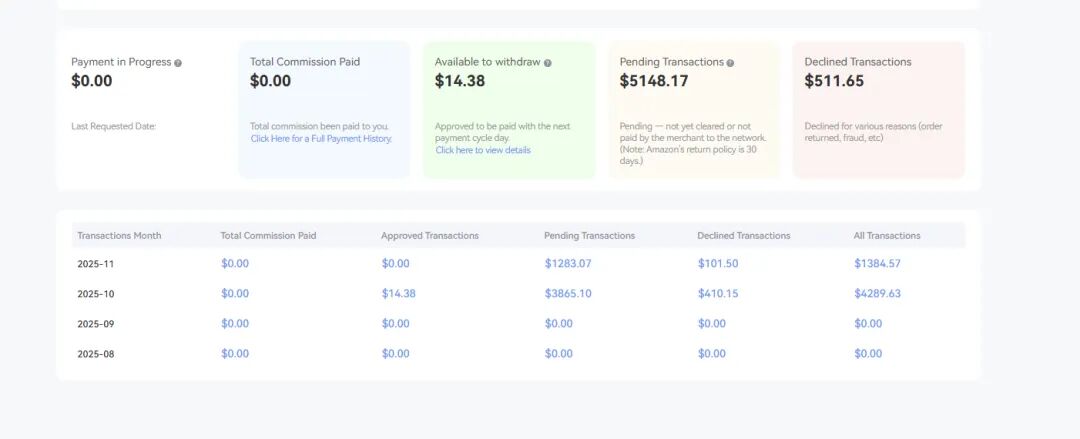The width and height of the screenshot is (1080, 439).
Task: Open 2025-08 Declined Transactions amount
Action: pyautogui.click(x=712, y=354)
